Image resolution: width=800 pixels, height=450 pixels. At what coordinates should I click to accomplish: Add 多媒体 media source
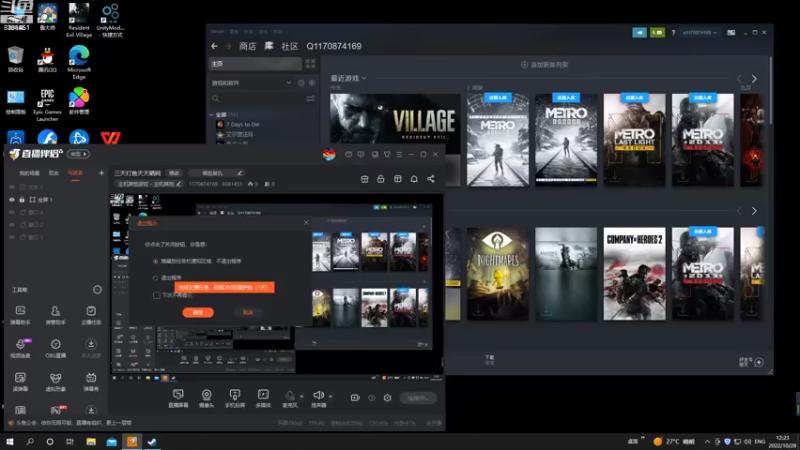point(263,398)
